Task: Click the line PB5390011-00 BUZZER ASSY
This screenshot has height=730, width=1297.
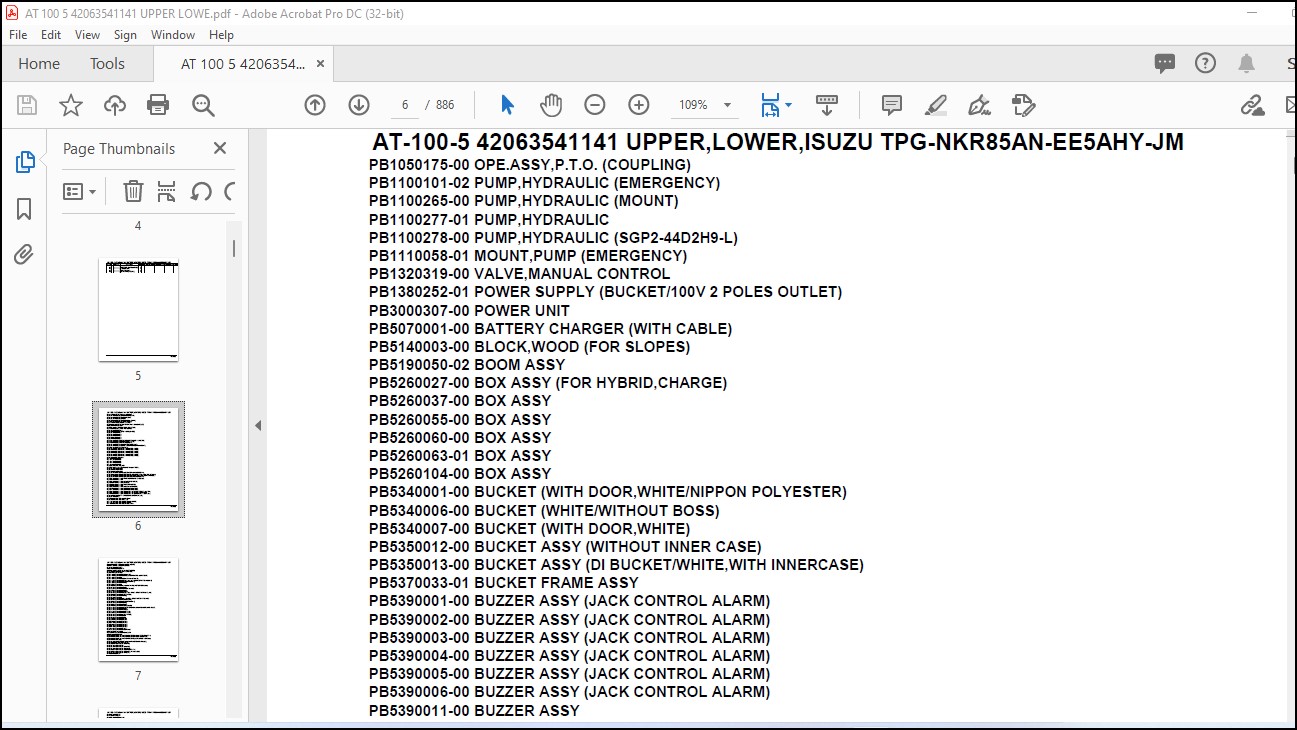Action: 474,711
